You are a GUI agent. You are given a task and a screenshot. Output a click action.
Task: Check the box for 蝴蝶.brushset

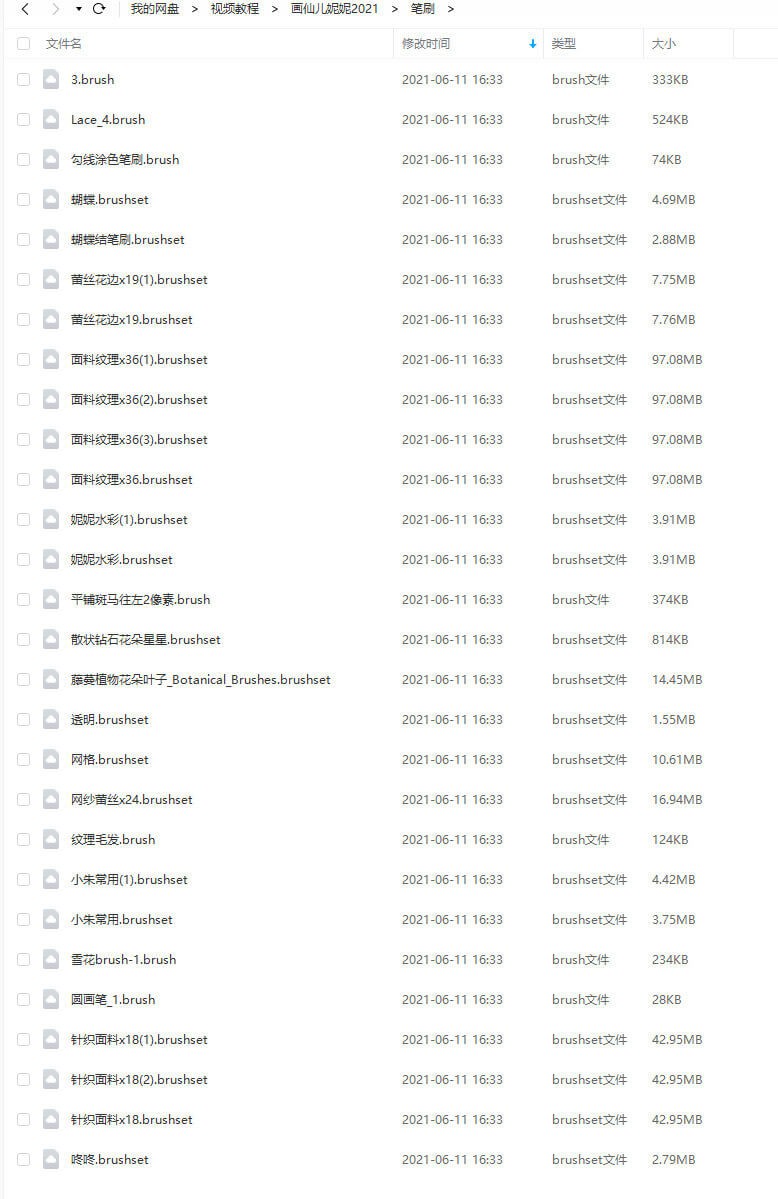click(x=24, y=200)
